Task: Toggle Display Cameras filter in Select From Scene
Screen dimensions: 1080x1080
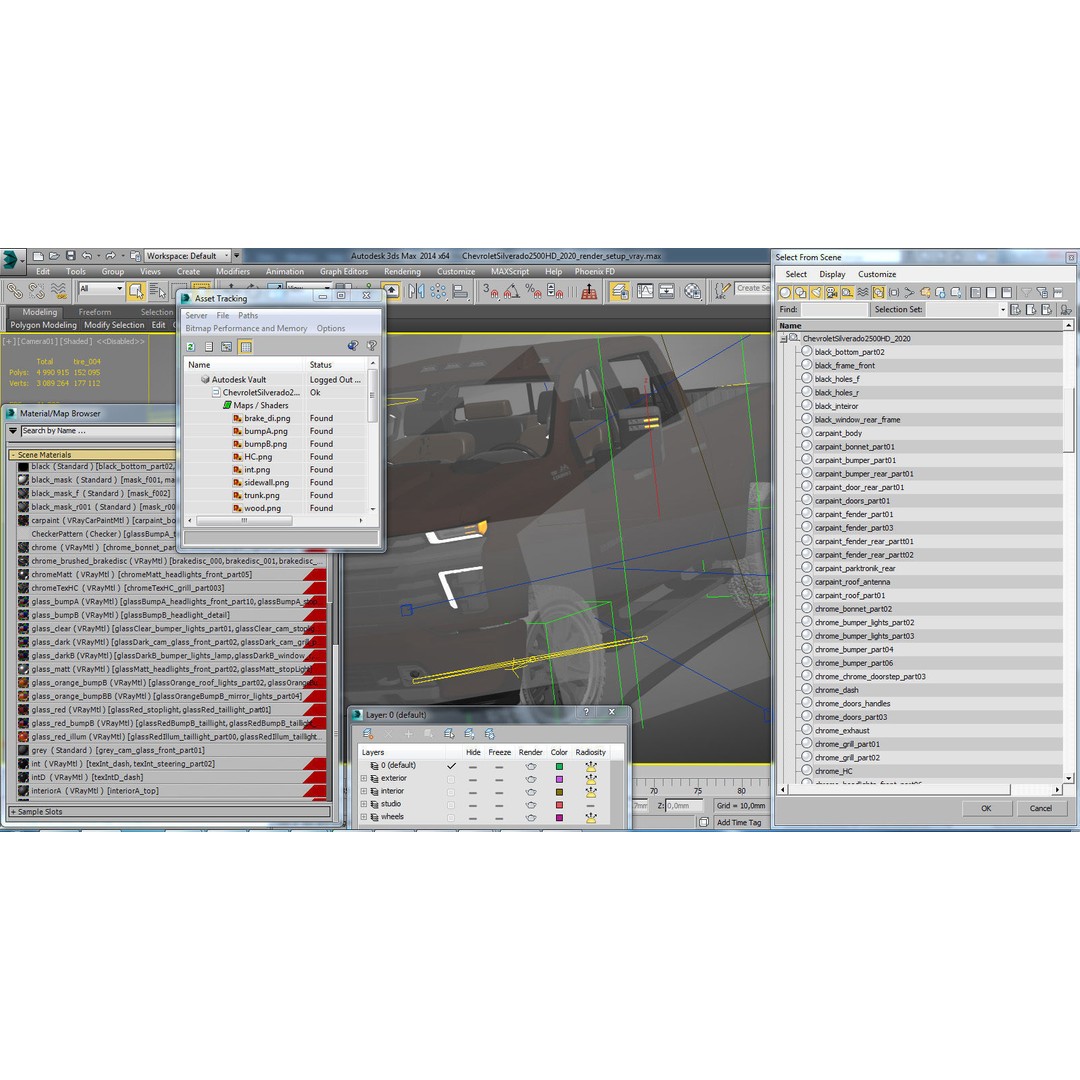Action: click(832, 293)
